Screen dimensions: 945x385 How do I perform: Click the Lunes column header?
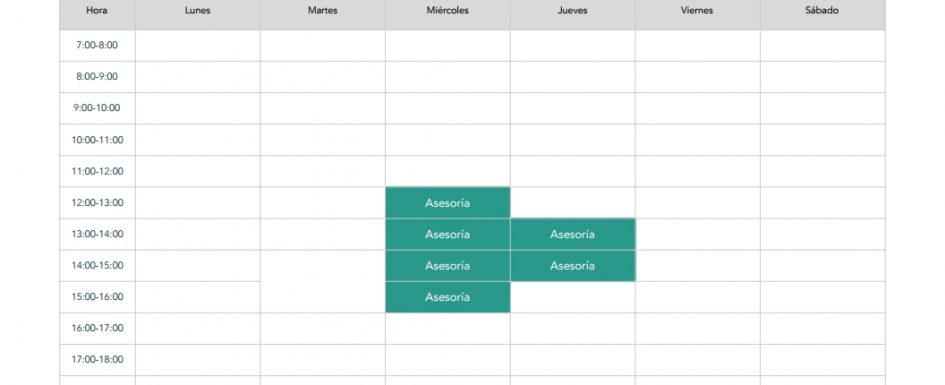[x=198, y=11]
